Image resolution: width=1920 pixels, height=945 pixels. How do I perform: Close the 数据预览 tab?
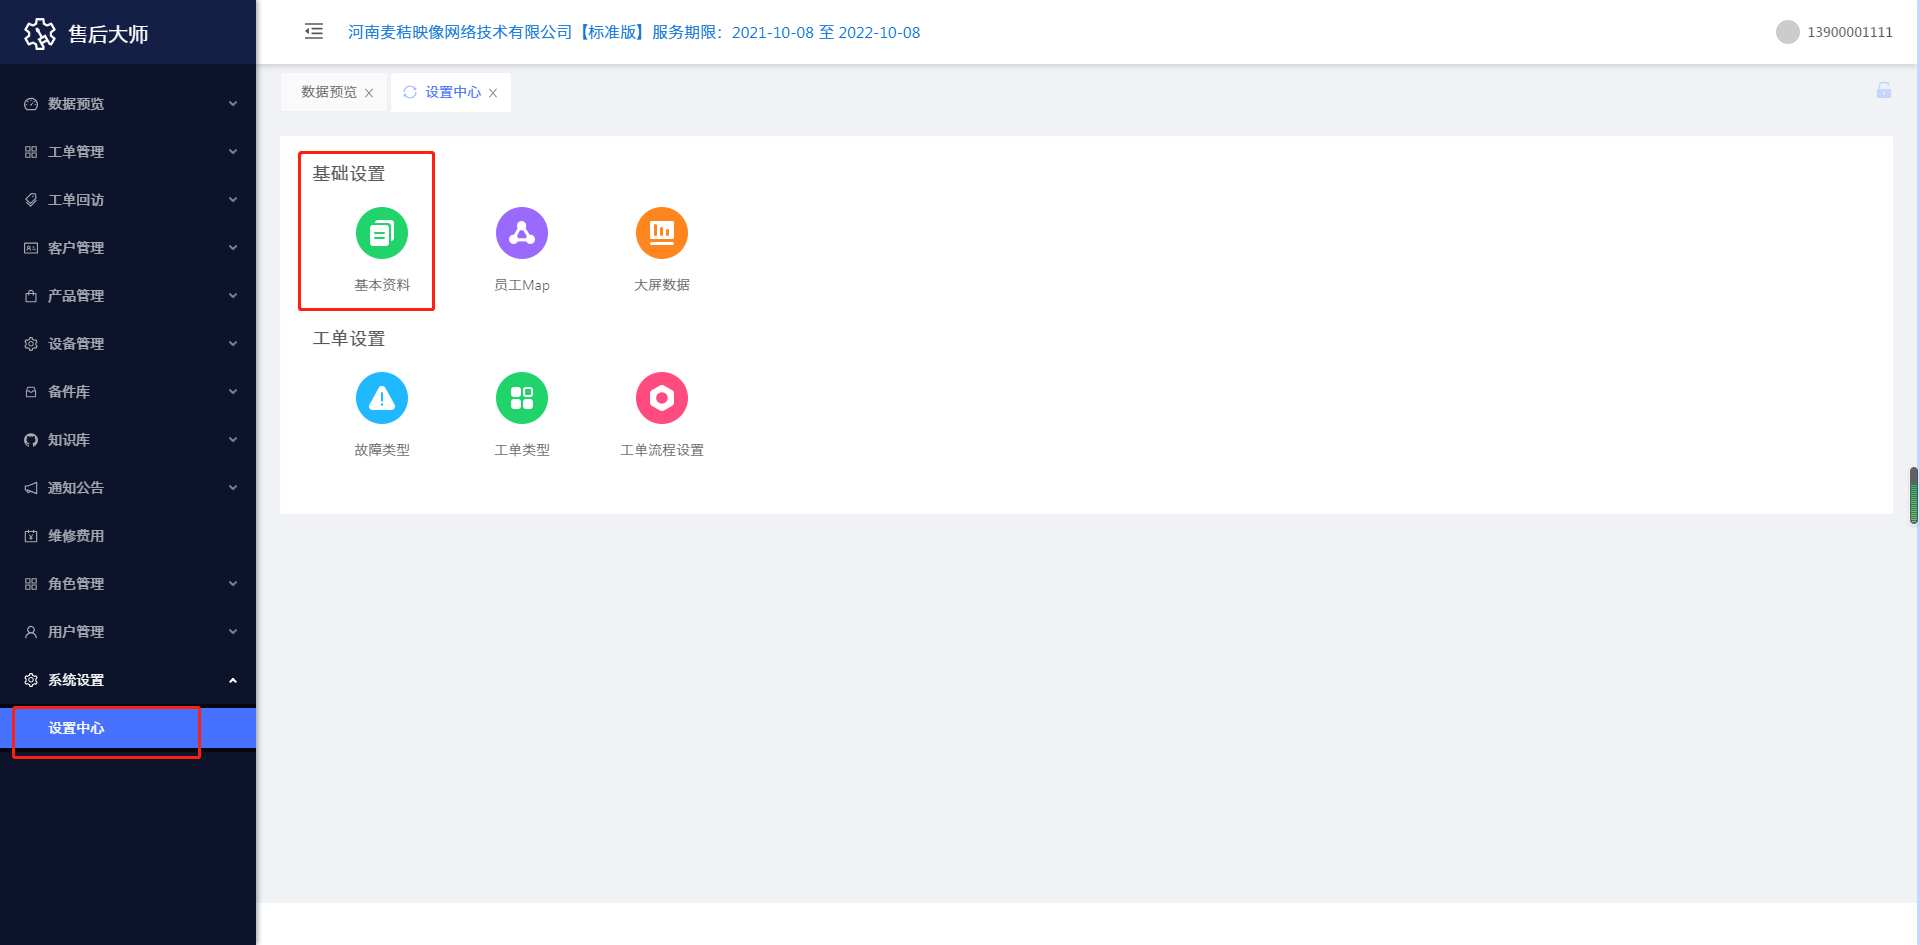pos(369,93)
